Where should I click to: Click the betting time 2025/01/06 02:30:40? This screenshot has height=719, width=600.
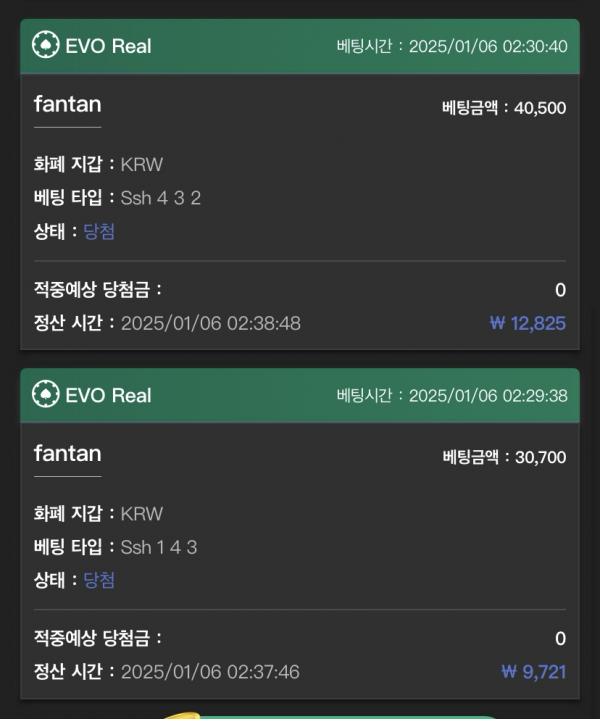pyautogui.click(x=488, y=47)
